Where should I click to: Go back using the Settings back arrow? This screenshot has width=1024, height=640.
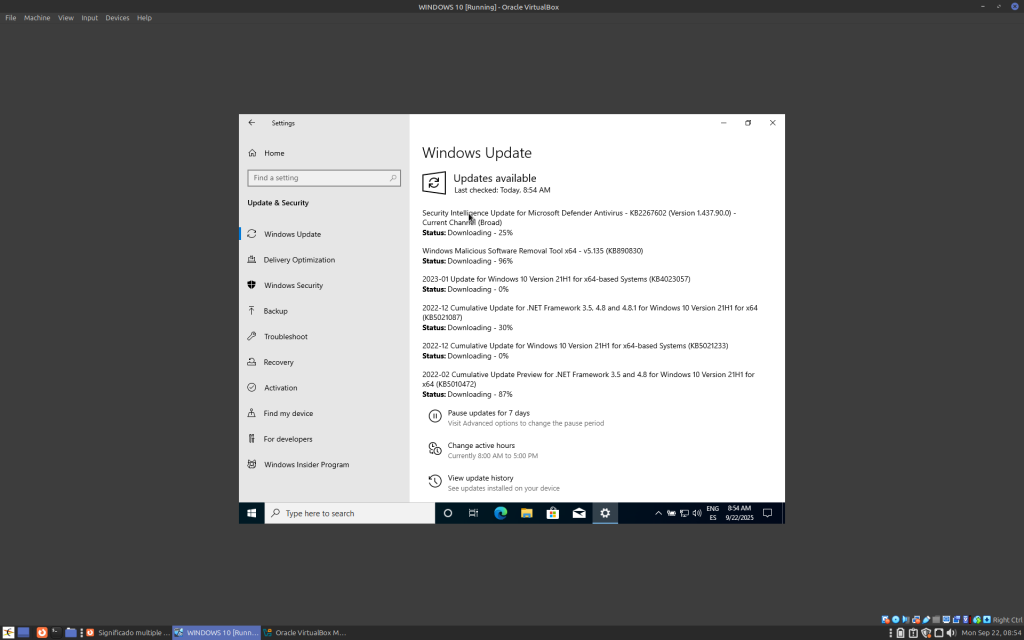click(x=252, y=123)
